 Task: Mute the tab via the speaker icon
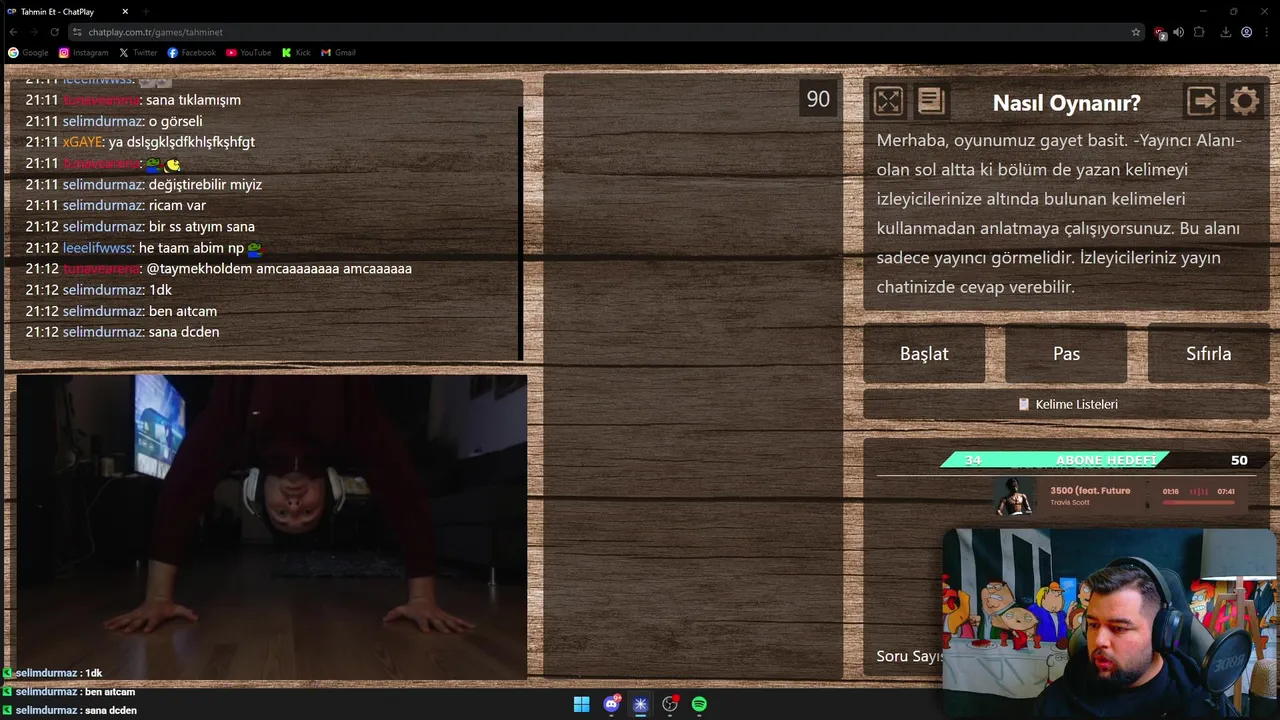1179,32
